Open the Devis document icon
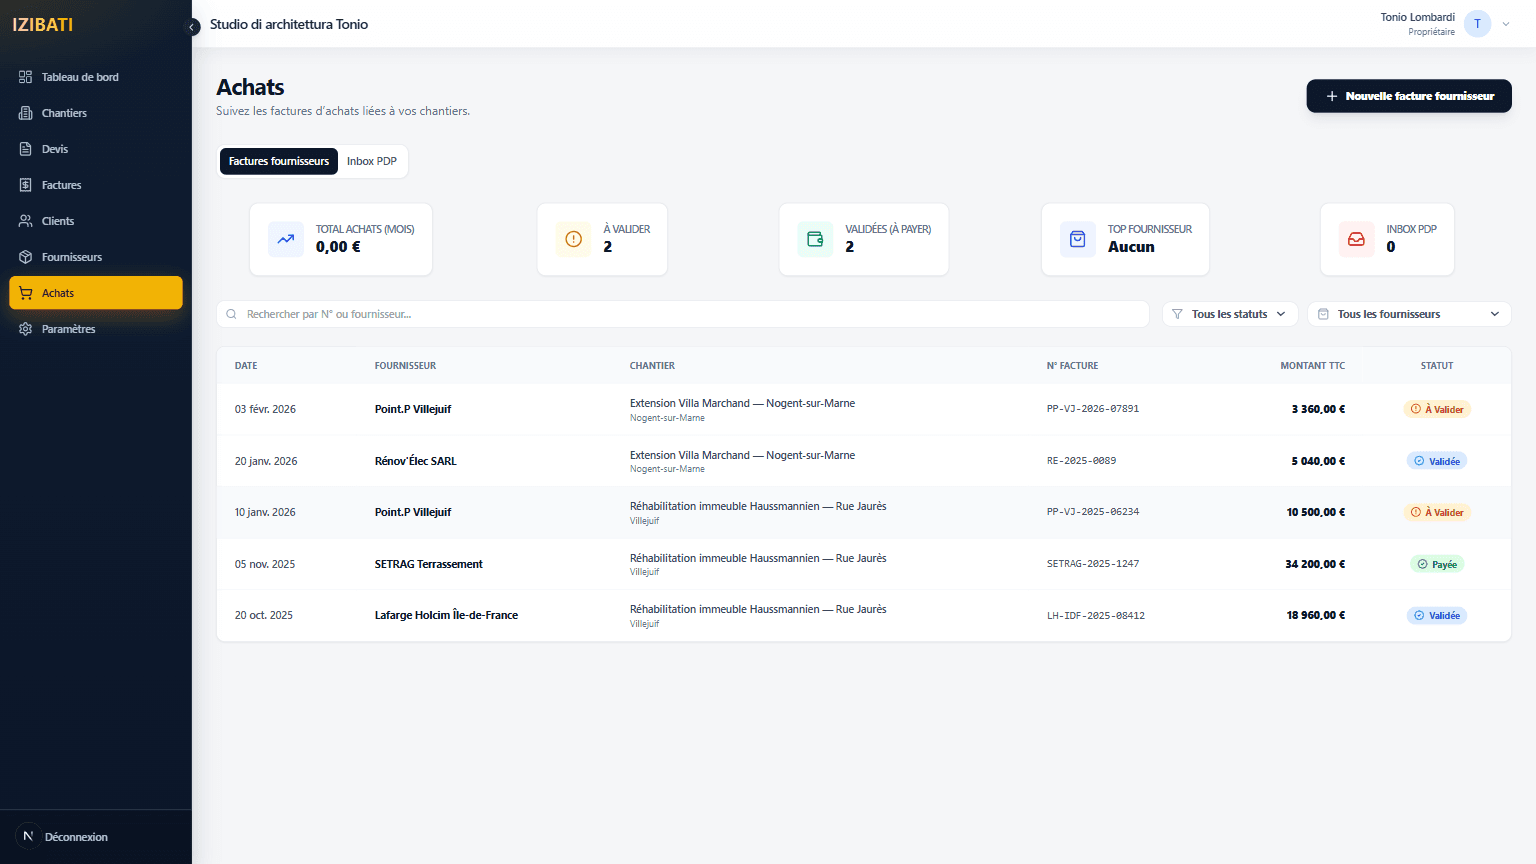Screen dimensions: 1536x864 click(x=26, y=149)
